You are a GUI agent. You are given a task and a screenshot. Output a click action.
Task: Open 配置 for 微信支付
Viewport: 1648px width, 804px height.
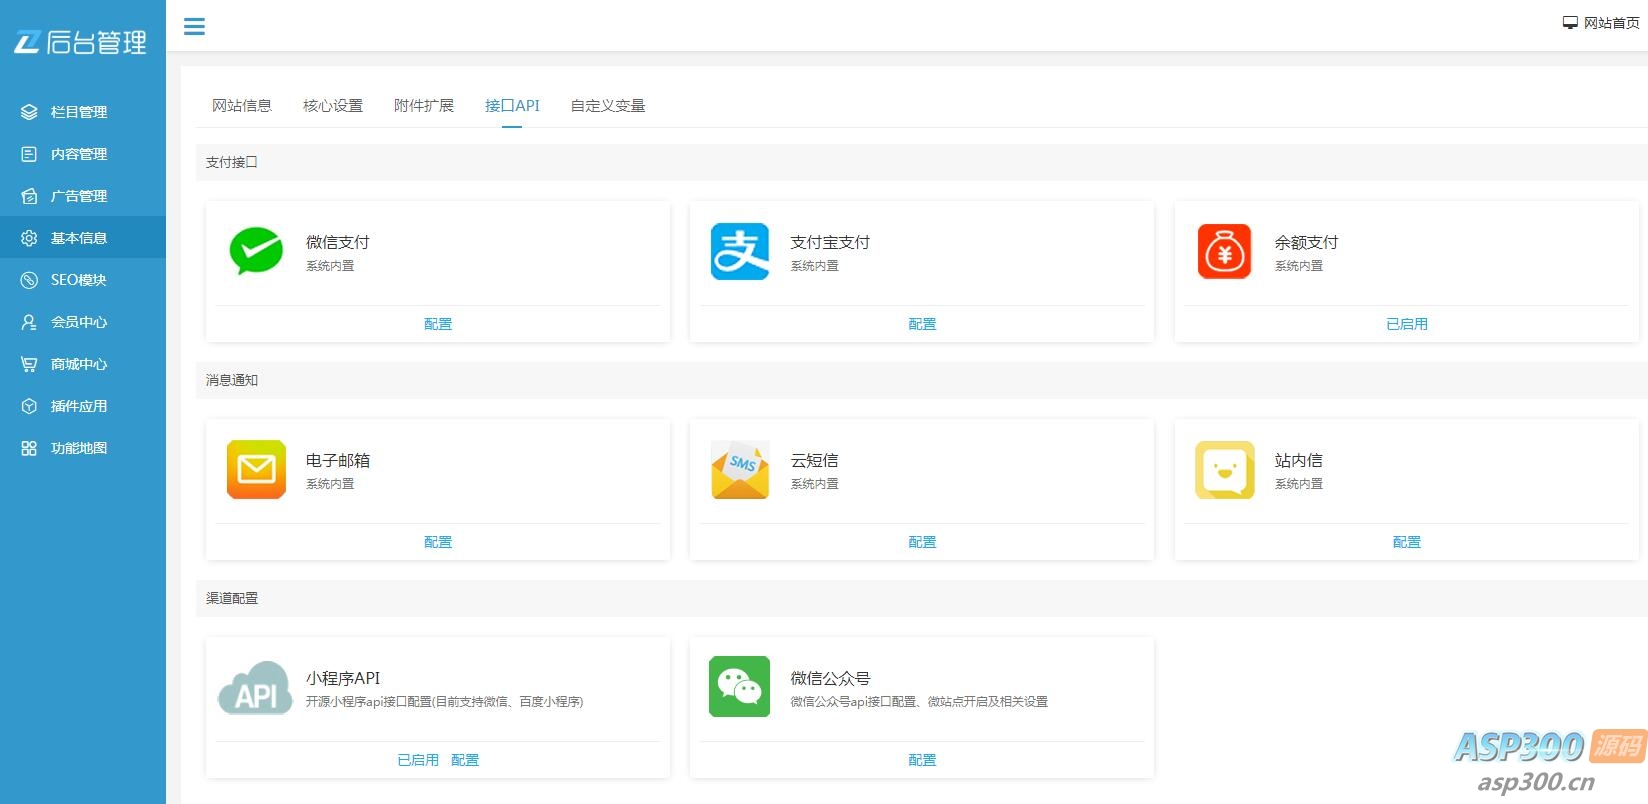(x=438, y=324)
